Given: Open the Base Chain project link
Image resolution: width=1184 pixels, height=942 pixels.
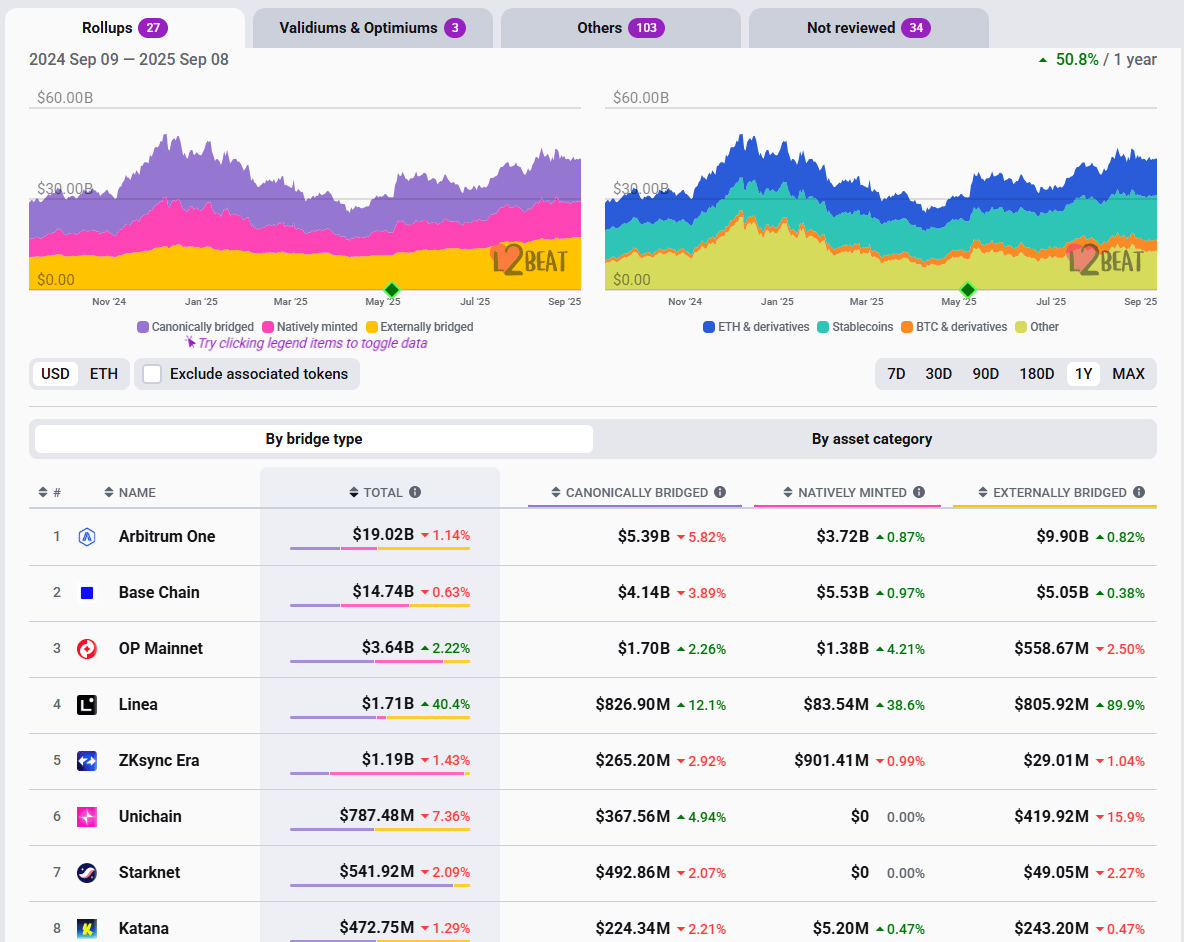Looking at the screenshot, I should tap(159, 593).
